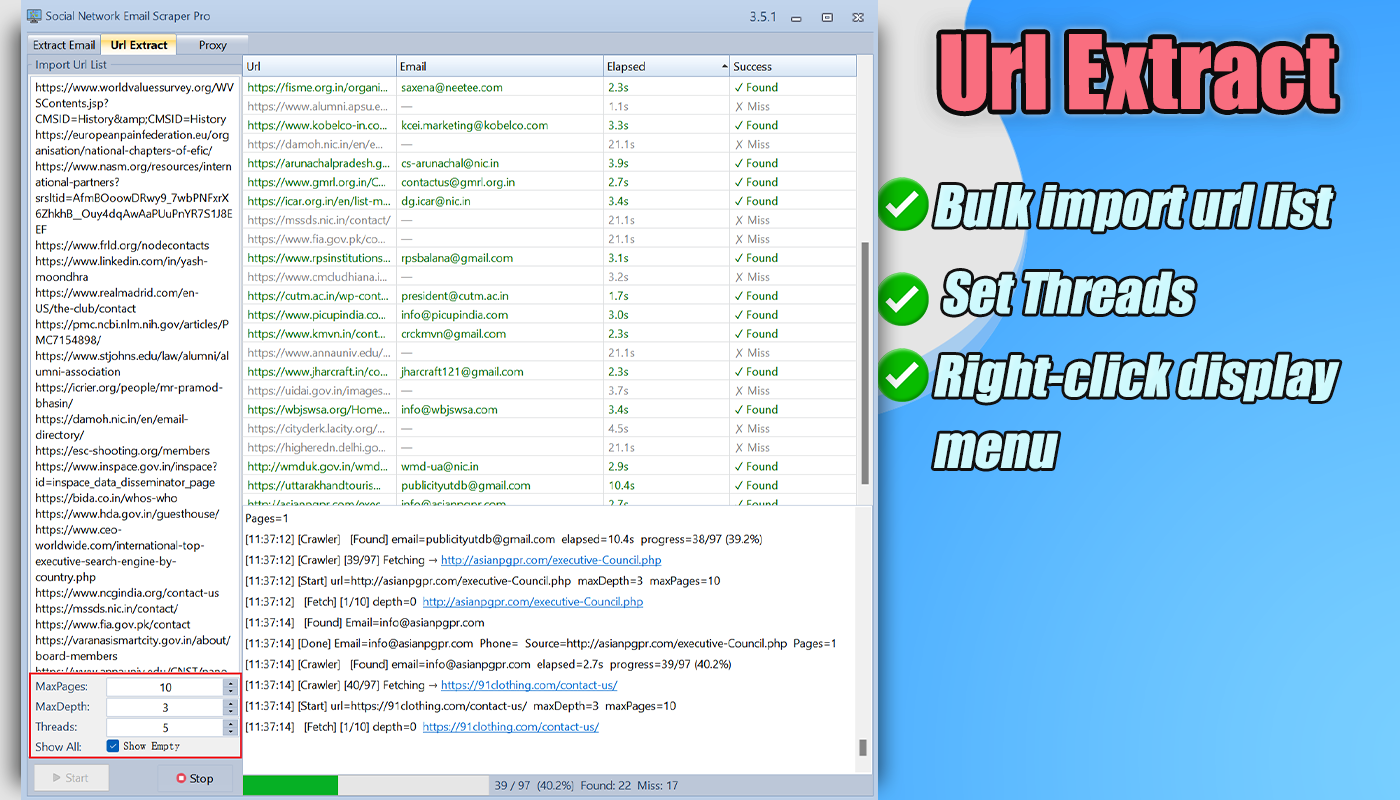Click the Threads value field showing 5
The height and width of the screenshot is (800, 1400).
tap(165, 727)
